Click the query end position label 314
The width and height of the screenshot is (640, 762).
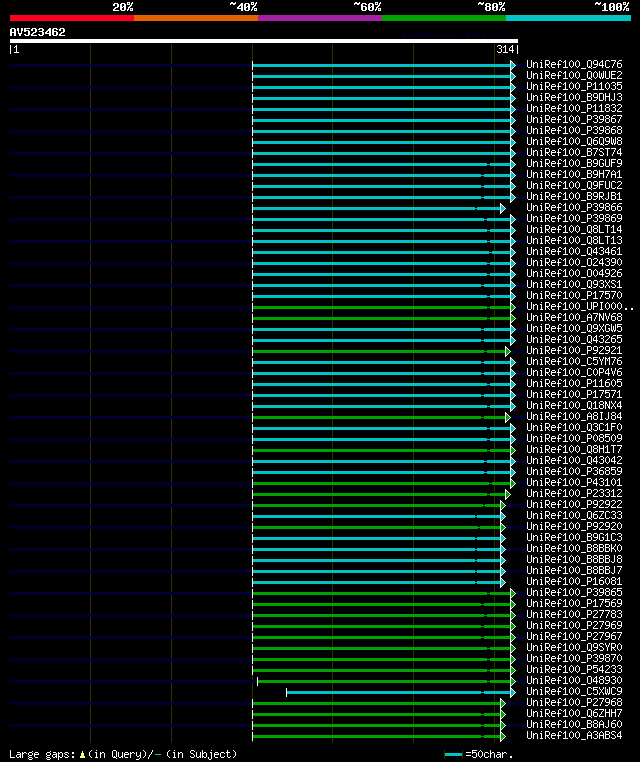click(x=505, y=49)
